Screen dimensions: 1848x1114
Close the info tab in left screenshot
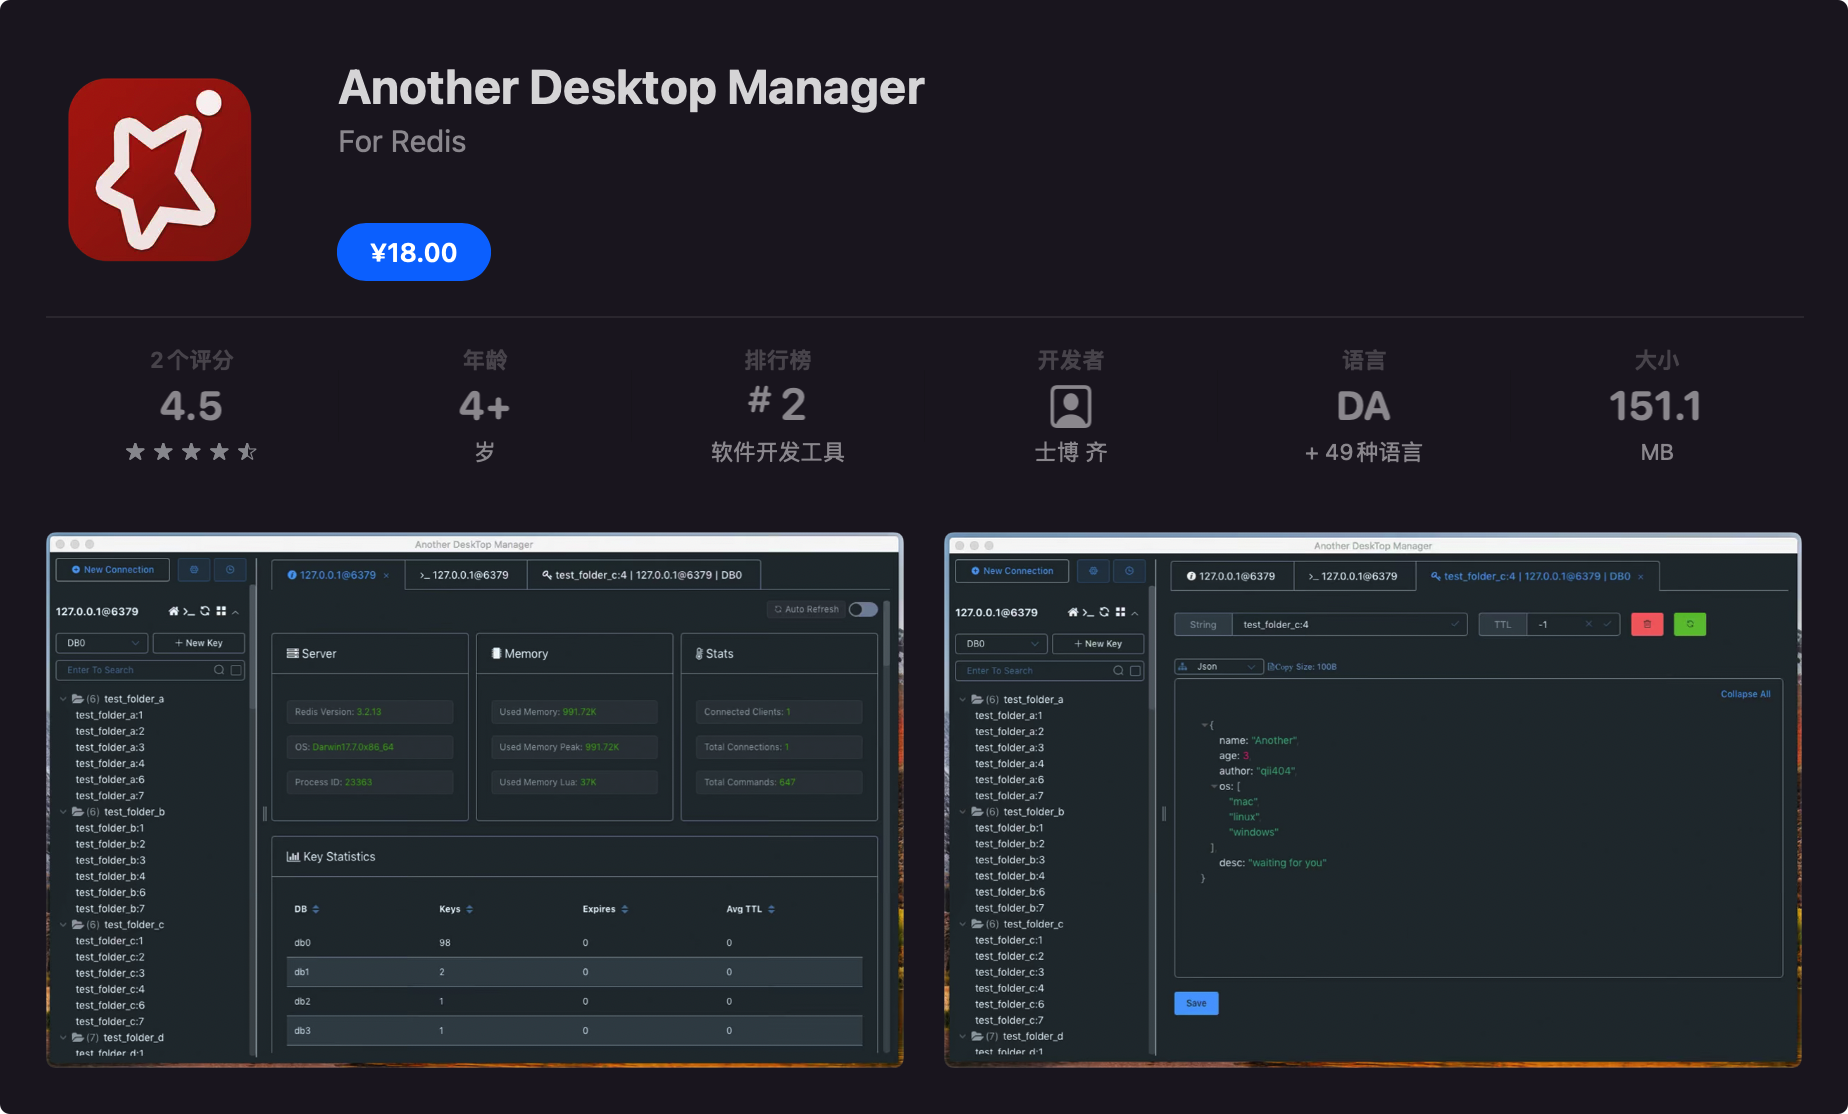click(x=387, y=576)
